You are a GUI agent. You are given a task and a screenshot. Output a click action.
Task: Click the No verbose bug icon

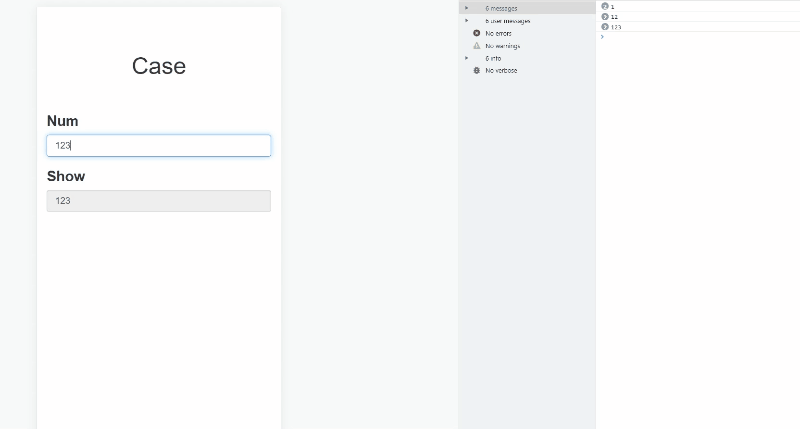click(476, 70)
